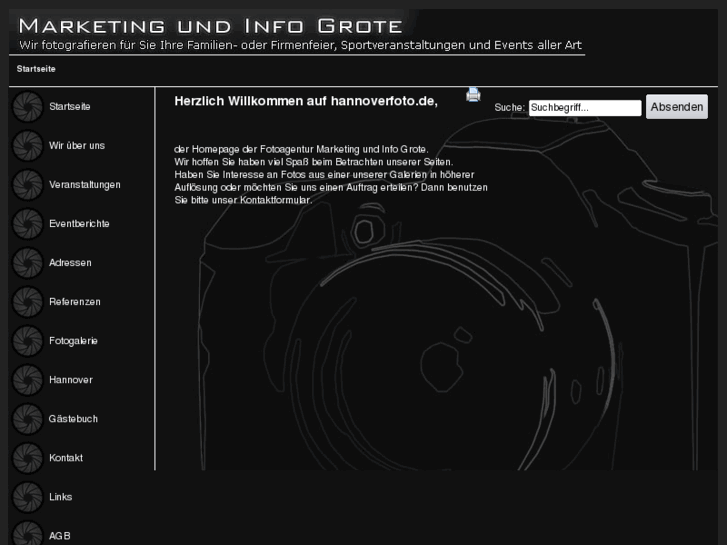The width and height of the screenshot is (727, 545).
Task: Go to the Veranstaltungen menu entry
Action: point(85,185)
